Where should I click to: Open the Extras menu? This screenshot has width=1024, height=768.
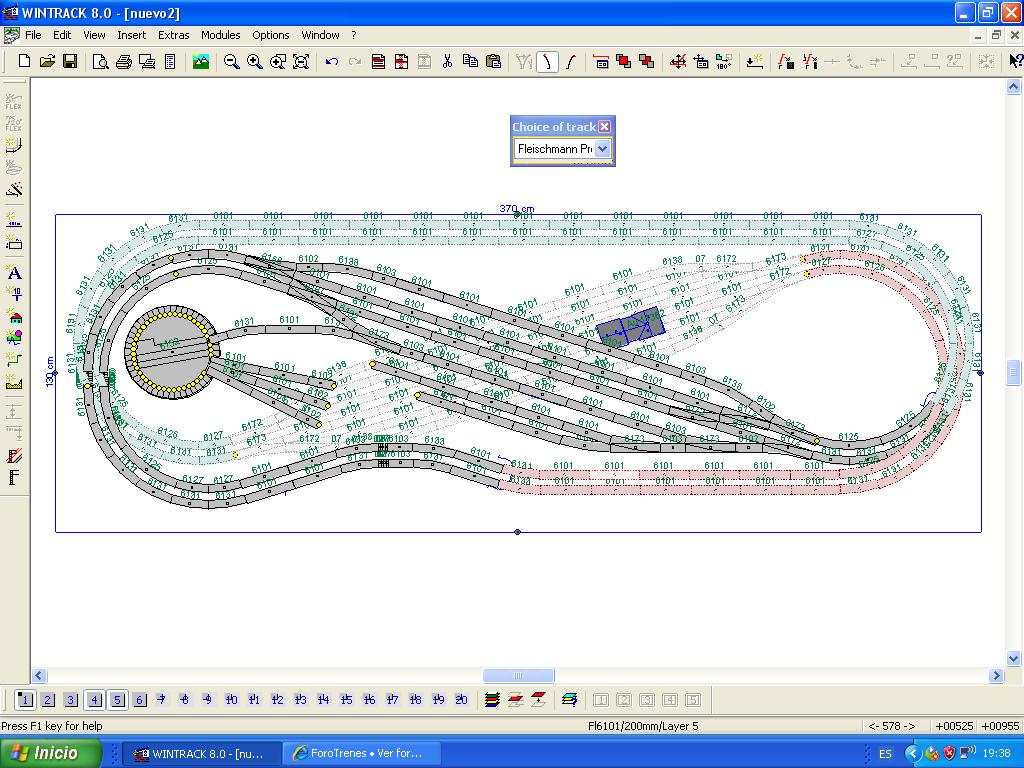click(x=173, y=35)
